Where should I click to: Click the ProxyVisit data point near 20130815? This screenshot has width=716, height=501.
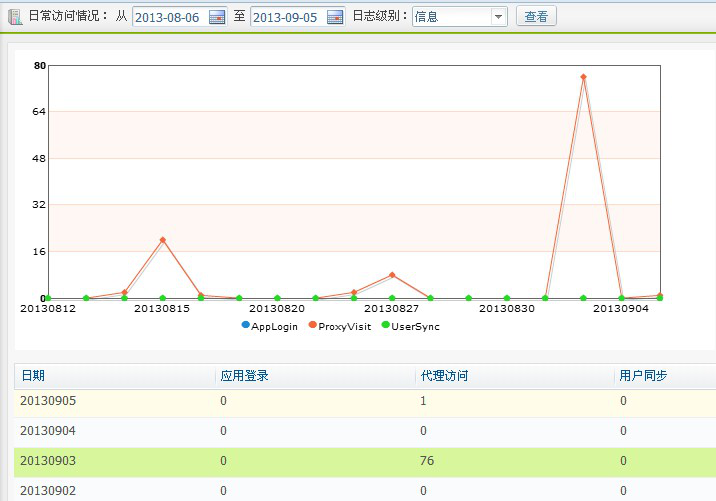pos(162,240)
